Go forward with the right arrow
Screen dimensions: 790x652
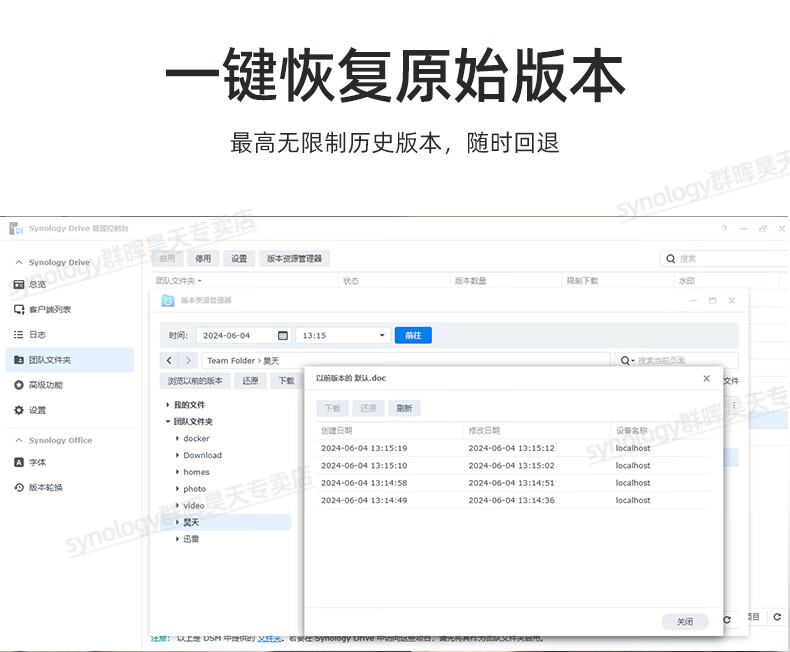(x=188, y=361)
